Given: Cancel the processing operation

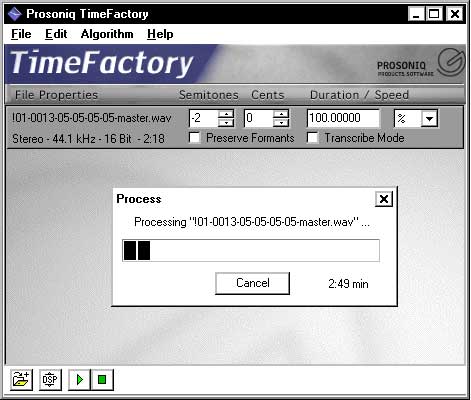Looking at the screenshot, I should click(x=252, y=283).
